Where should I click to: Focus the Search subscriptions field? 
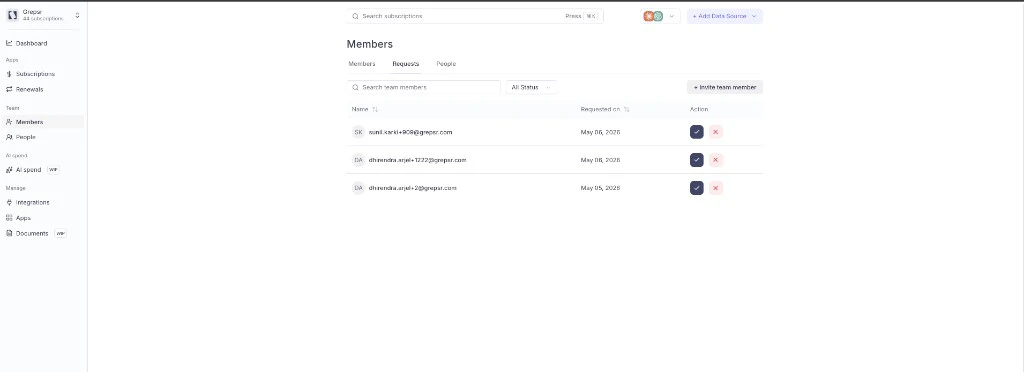click(475, 16)
